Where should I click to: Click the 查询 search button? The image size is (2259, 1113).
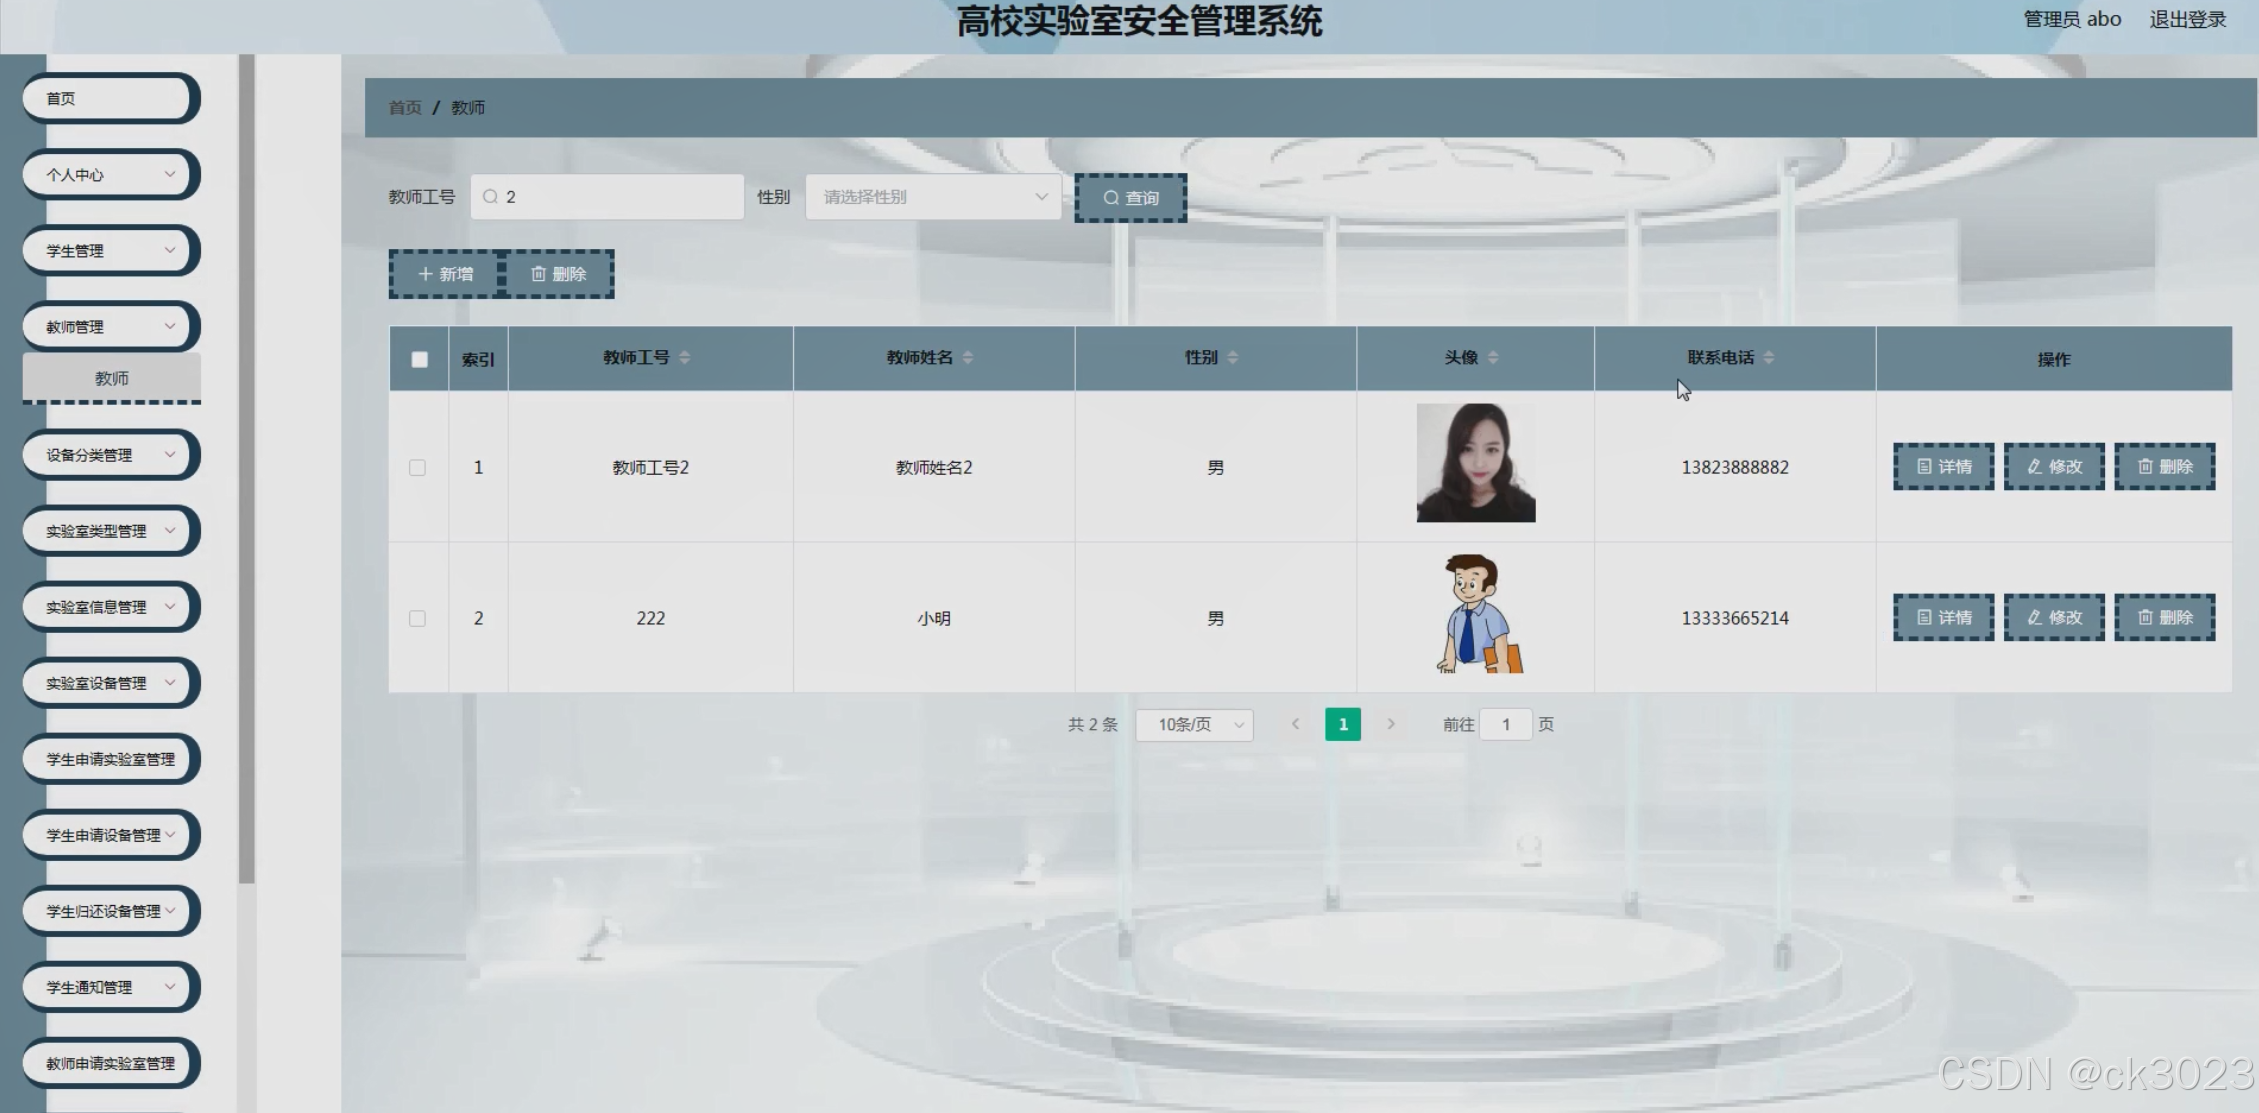(x=1130, y=198)
